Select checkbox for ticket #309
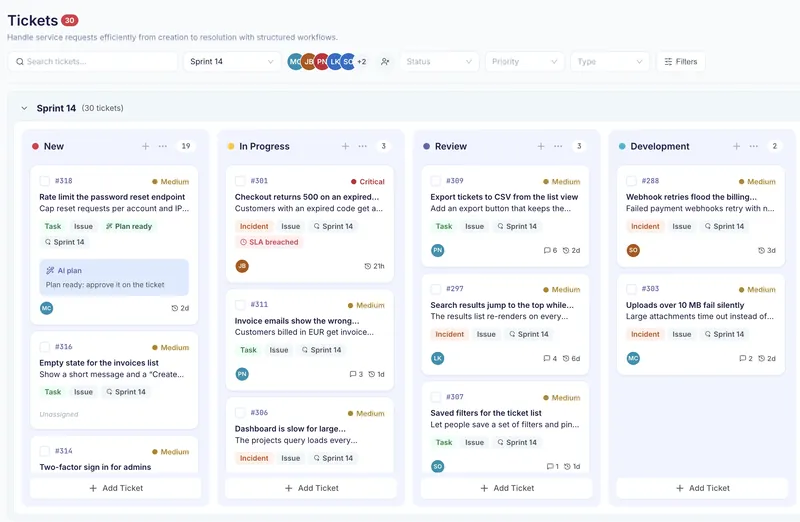800x522 pixels. 436,181
